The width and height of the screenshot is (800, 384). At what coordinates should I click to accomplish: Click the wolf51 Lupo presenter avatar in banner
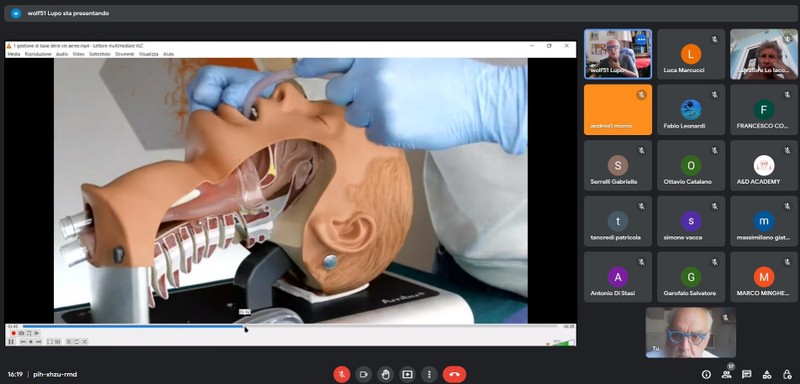(16, 13)
